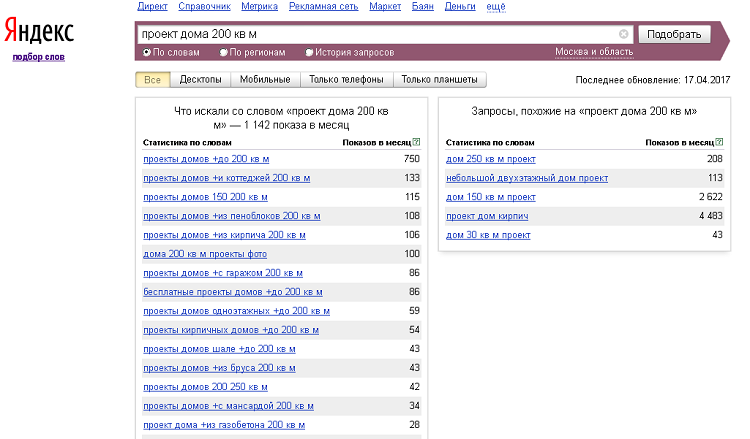Open the 'Директ' link in top navigation

(x=152, y=7)
